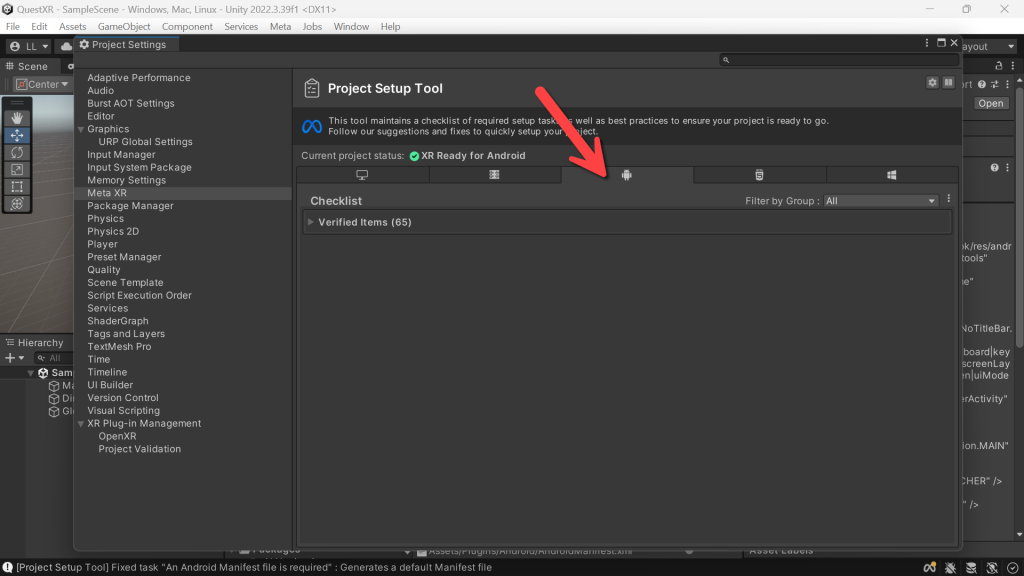Click the Project Settings search field
Screen dimensions: 1024x576
[x=839, y=59]
